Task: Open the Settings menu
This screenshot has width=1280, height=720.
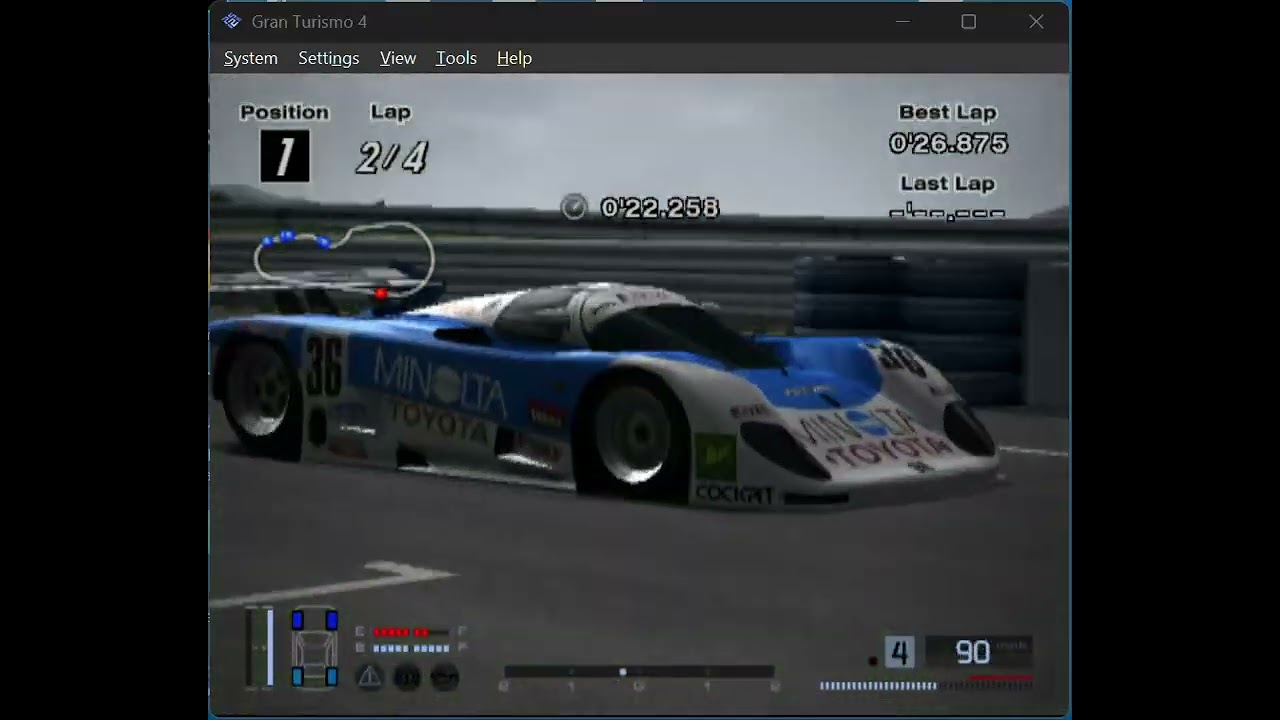Action: tap(328, 58)
